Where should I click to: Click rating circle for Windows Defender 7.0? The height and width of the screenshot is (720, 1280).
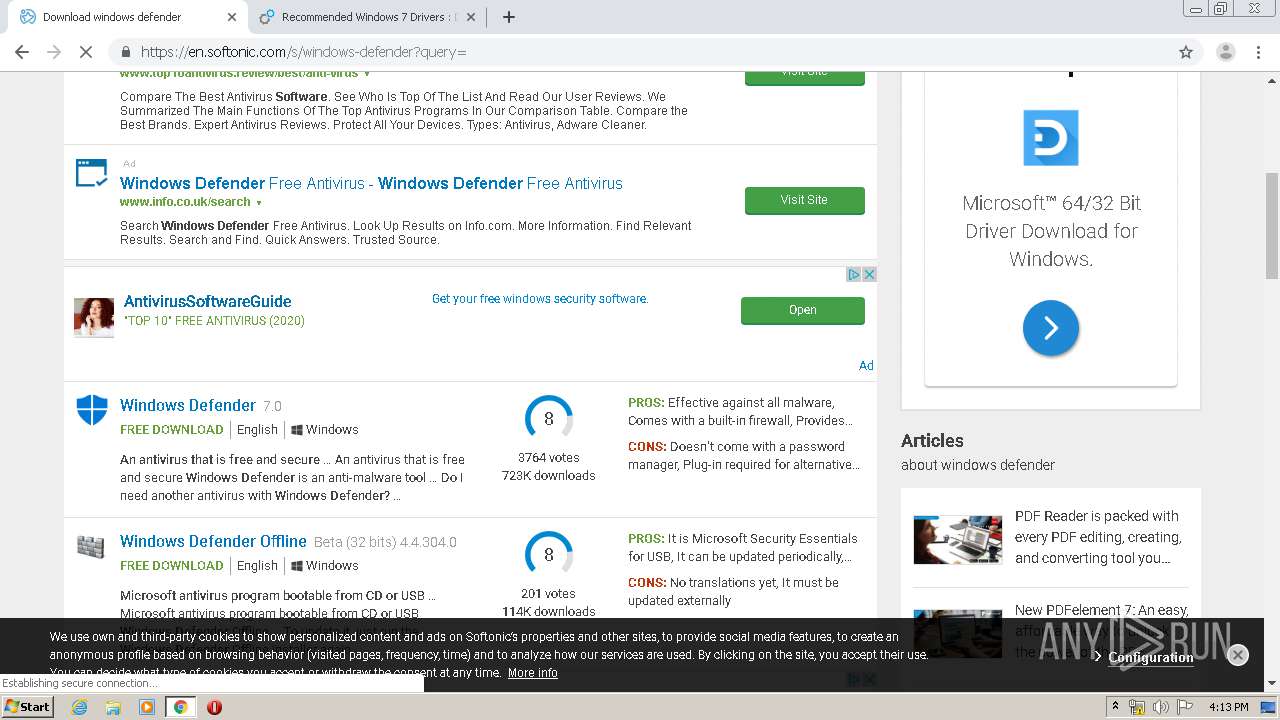[548, 419]
